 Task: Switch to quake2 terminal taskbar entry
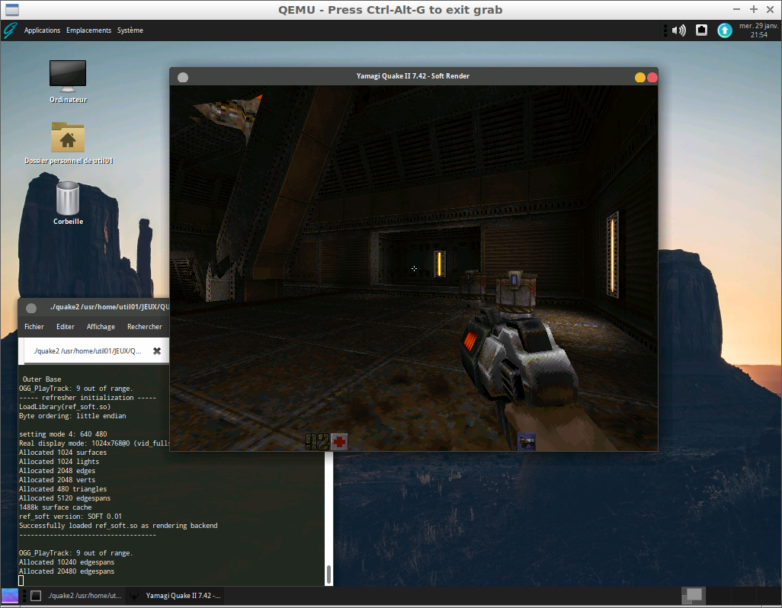pyautogui.click(x=77, y=596)
